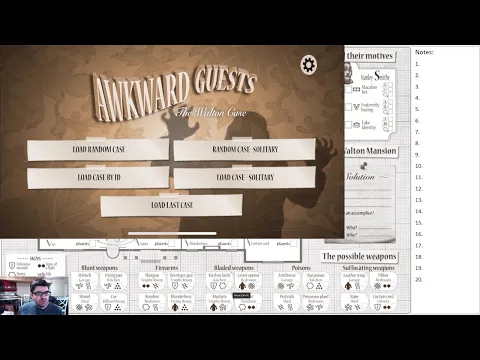Viewport: 480px width, 360px height.
Task: Select the Blunderbuss weapon card
Action: pyautogui.click(x=181, y=302)
